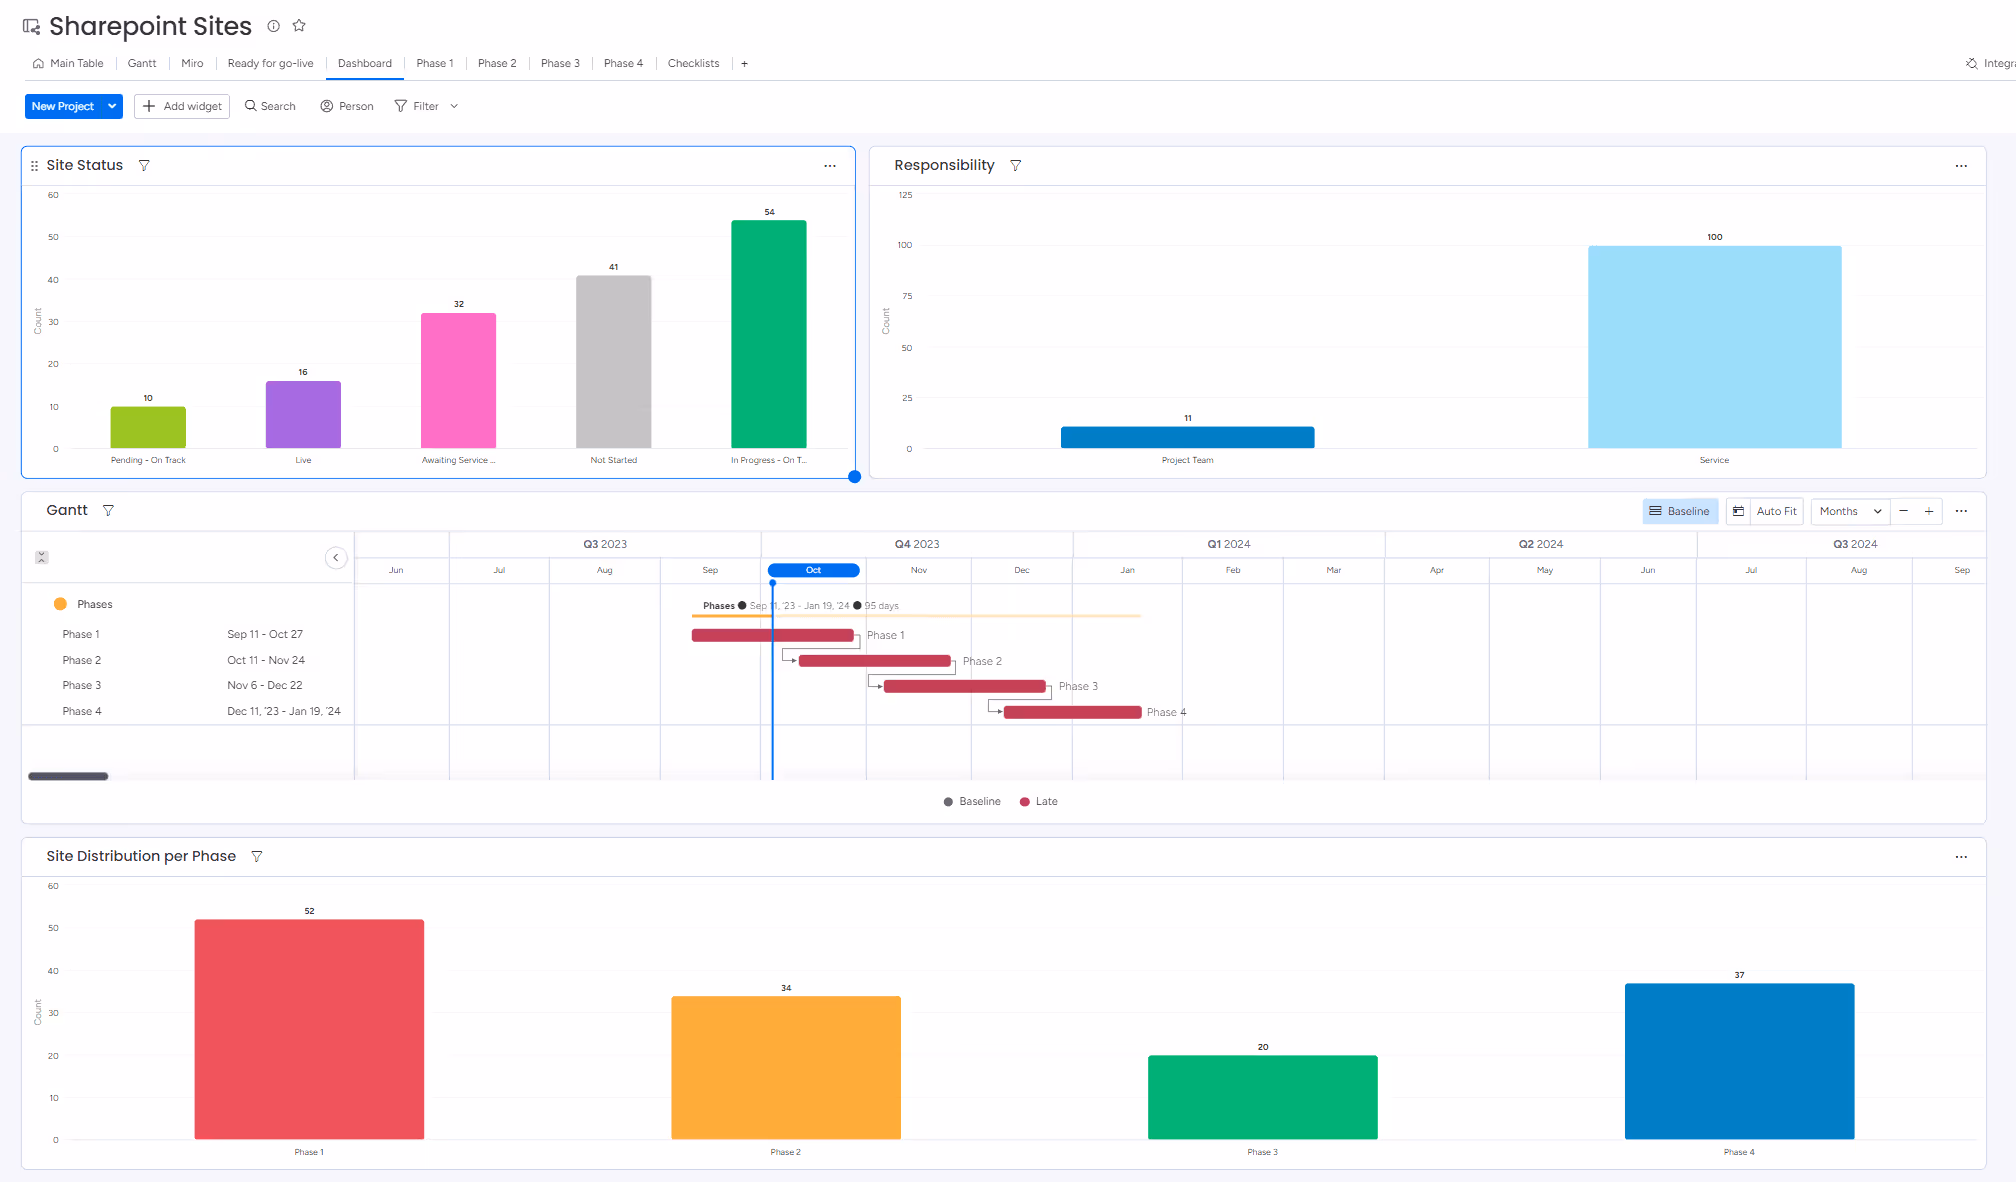Open the Filter dropdown chevron in the toolbar
The width and height of the screenshot is (2016, 1182).
[454, 106]
